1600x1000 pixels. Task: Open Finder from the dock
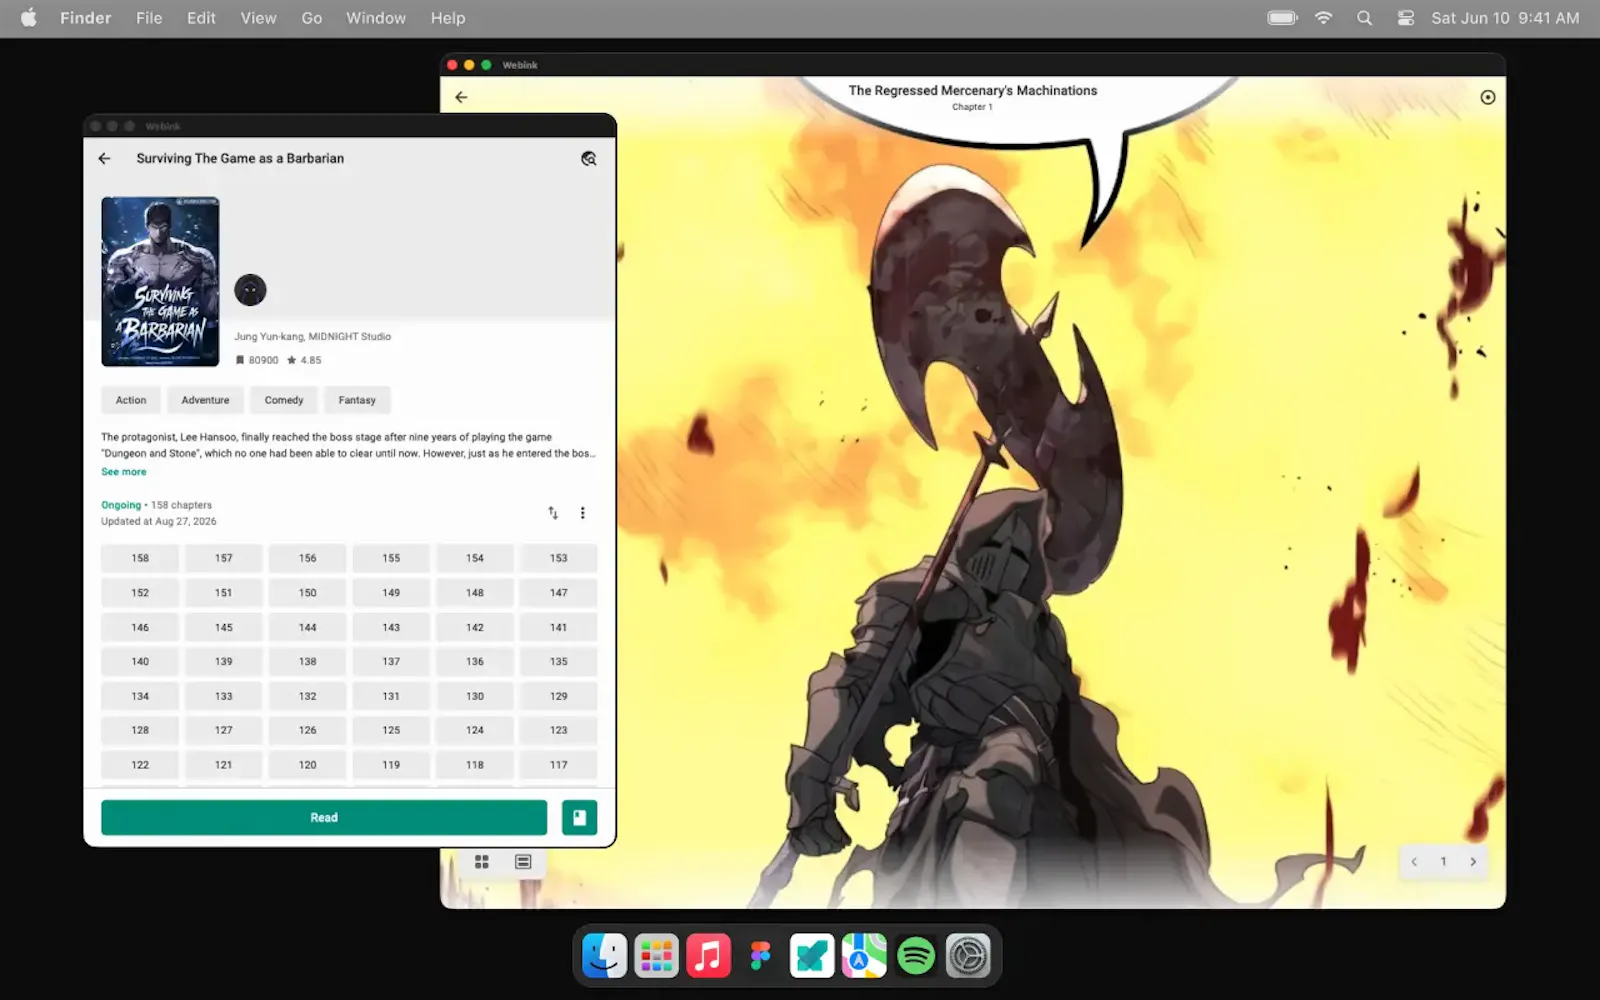tap(604, 956)
